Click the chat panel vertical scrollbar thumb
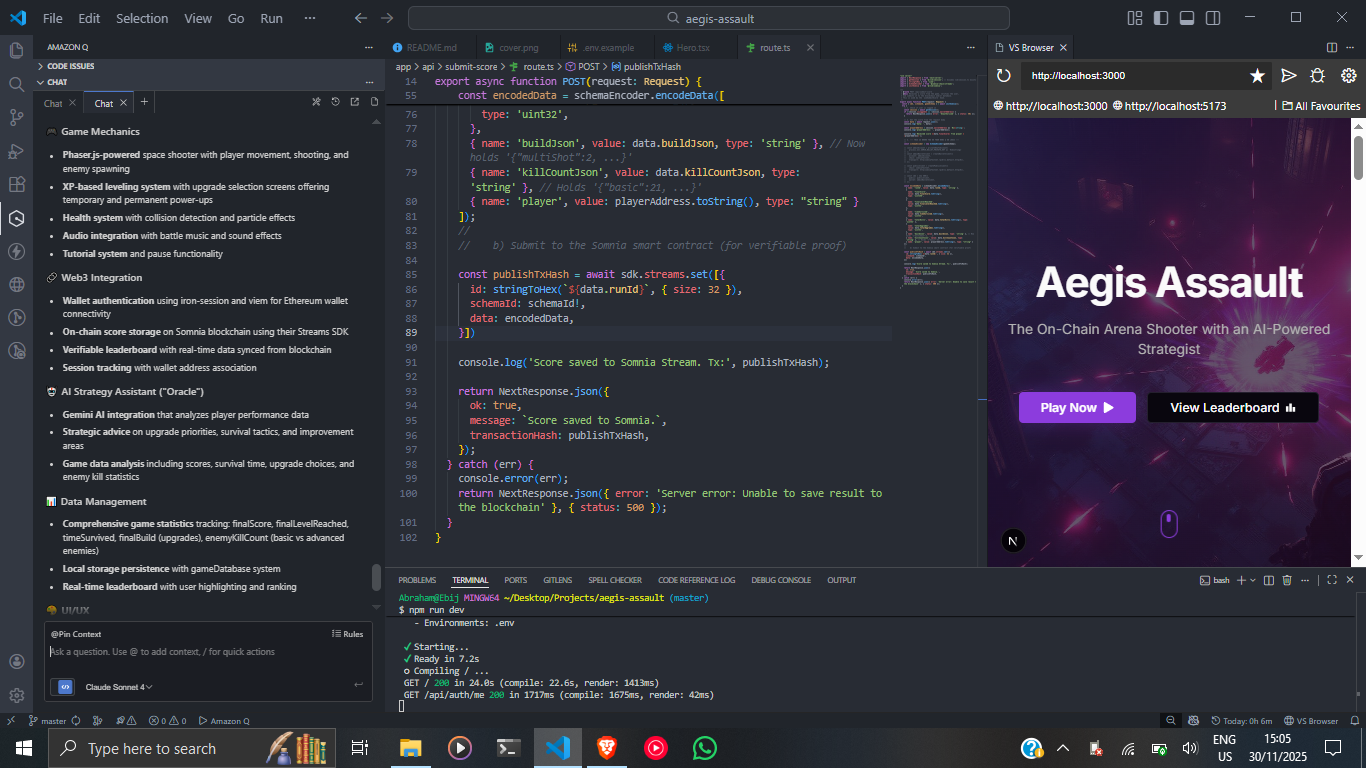The width and height of the screenshot is (1366, 768). click(376, 578)
